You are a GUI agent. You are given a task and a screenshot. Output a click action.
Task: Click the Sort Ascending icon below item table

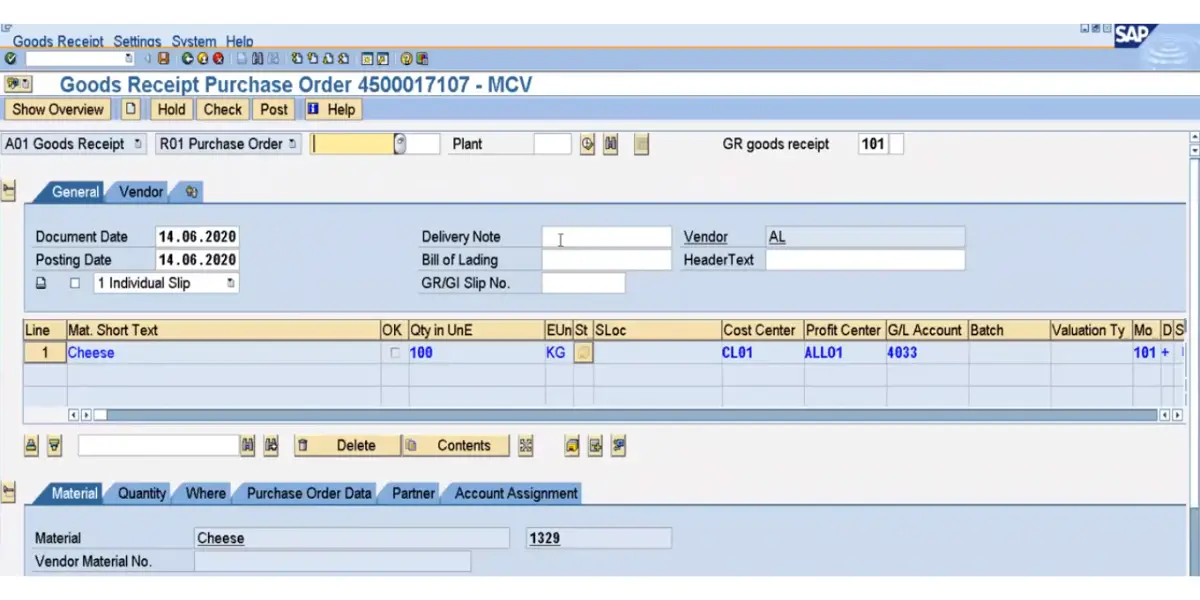click(x=31, y=446)
